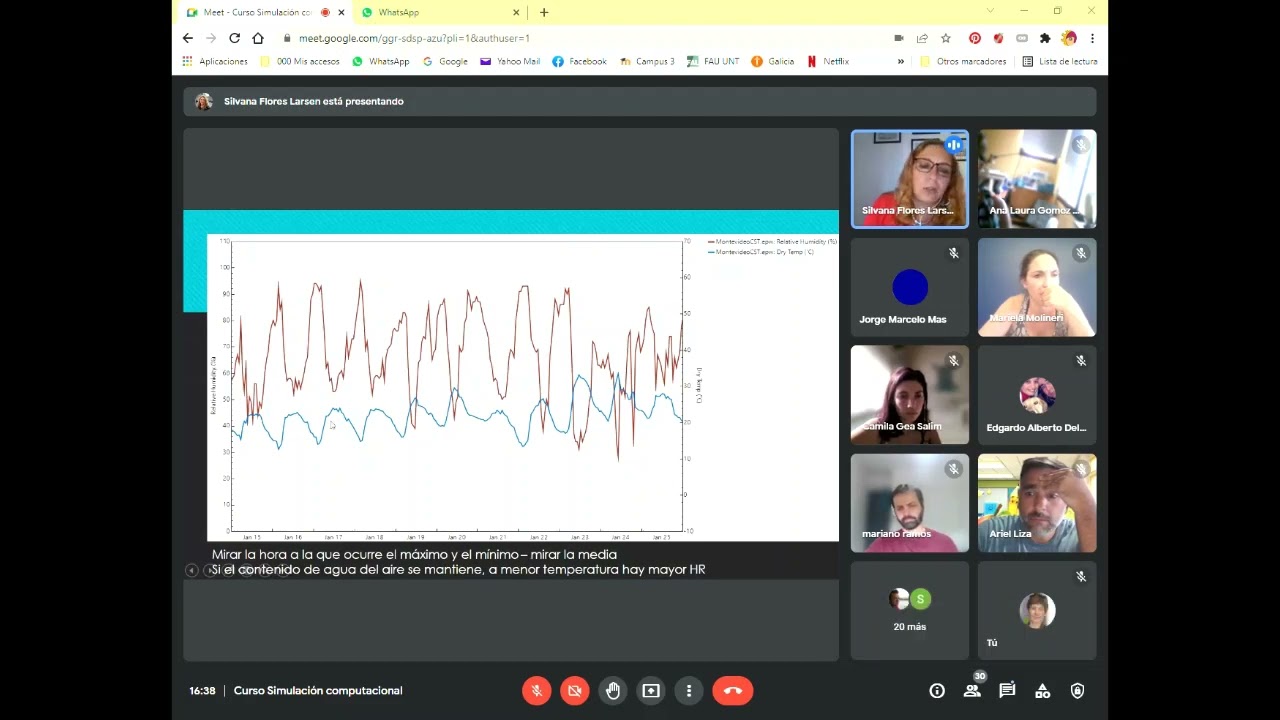
Task: Open 000 Mis accesos bookmark folder
Action: (x=299, y=61)
